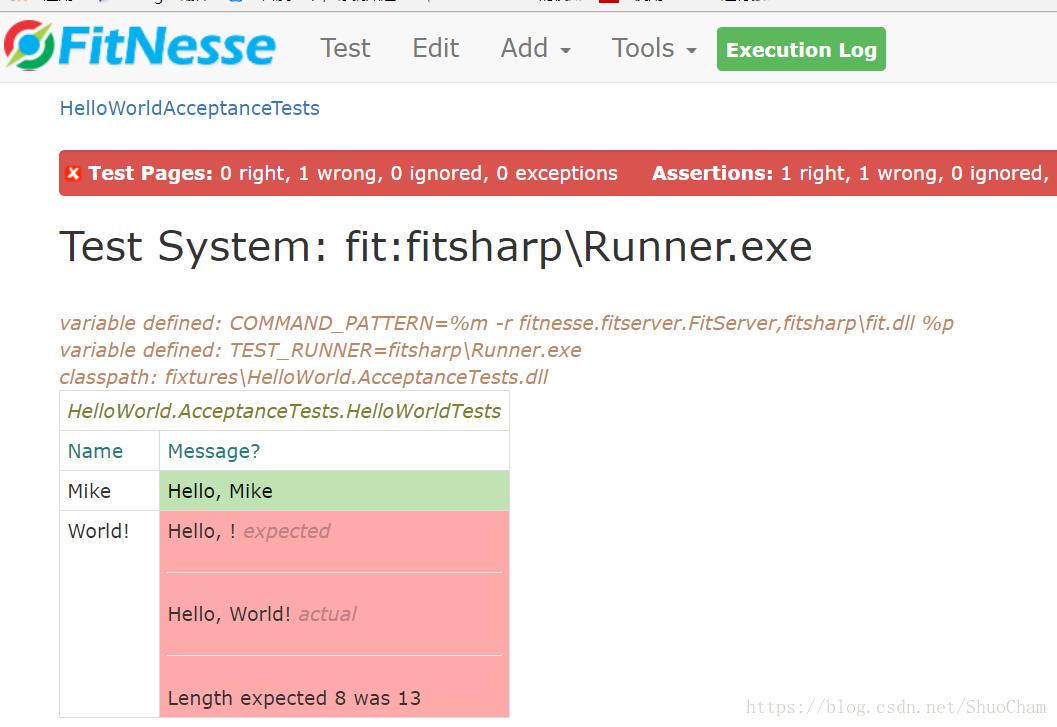Expand the Tools dropdown menu
The image size is (1057, 727).
tap(654, 49)
